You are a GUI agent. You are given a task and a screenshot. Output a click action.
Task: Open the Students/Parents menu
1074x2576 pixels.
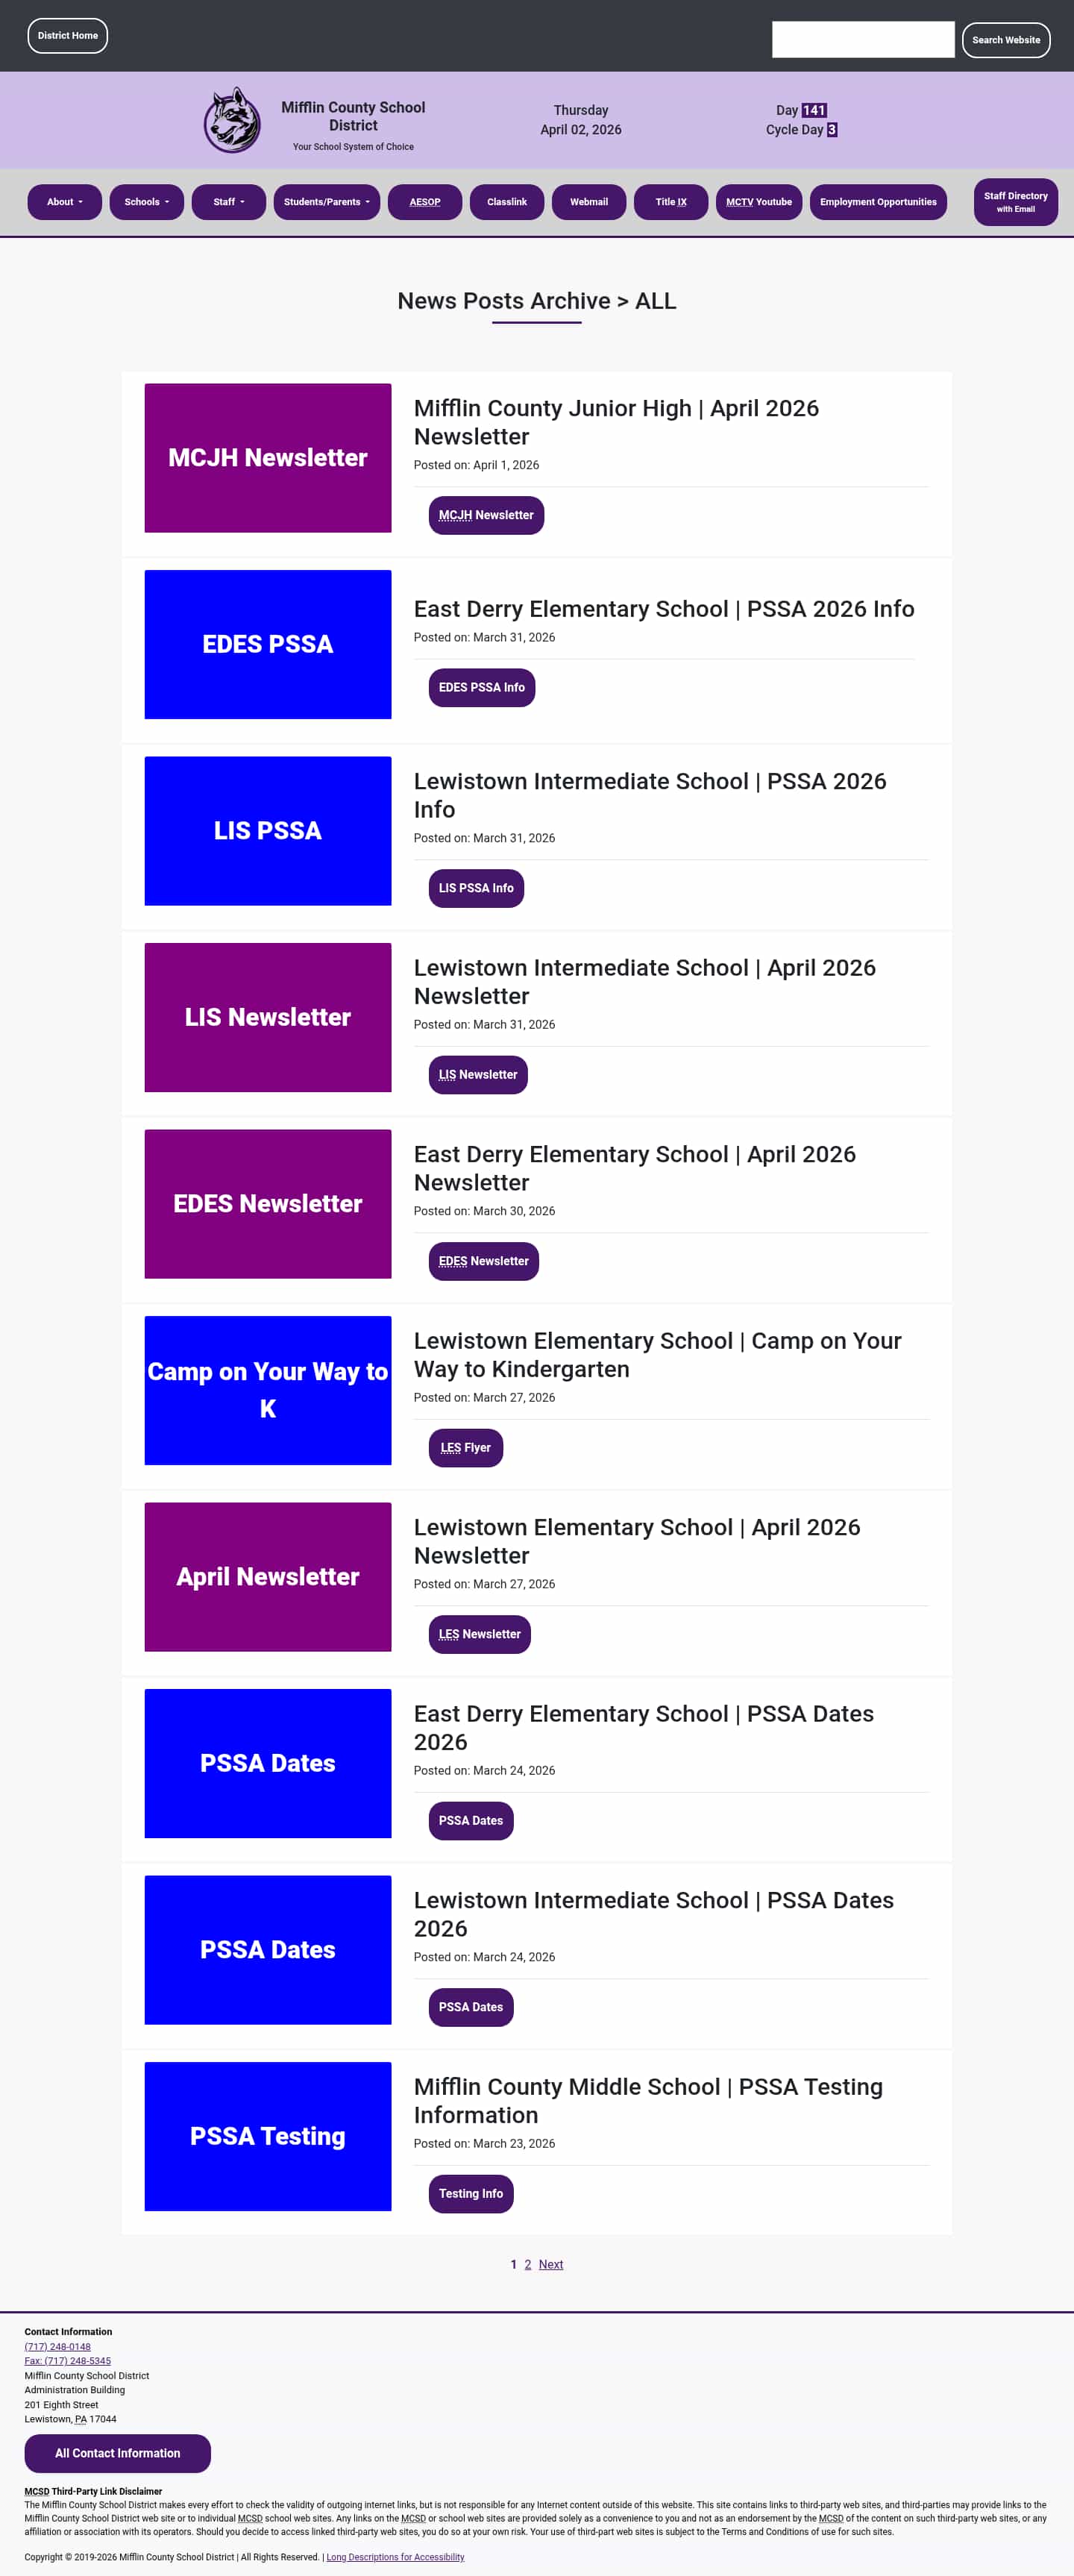326,202
